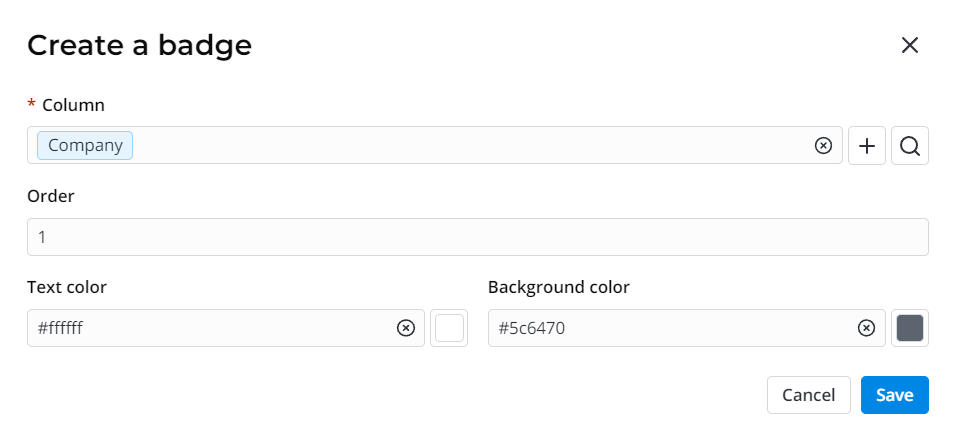Save the new badge
This screenshot has width=955, height=437.
894,395
